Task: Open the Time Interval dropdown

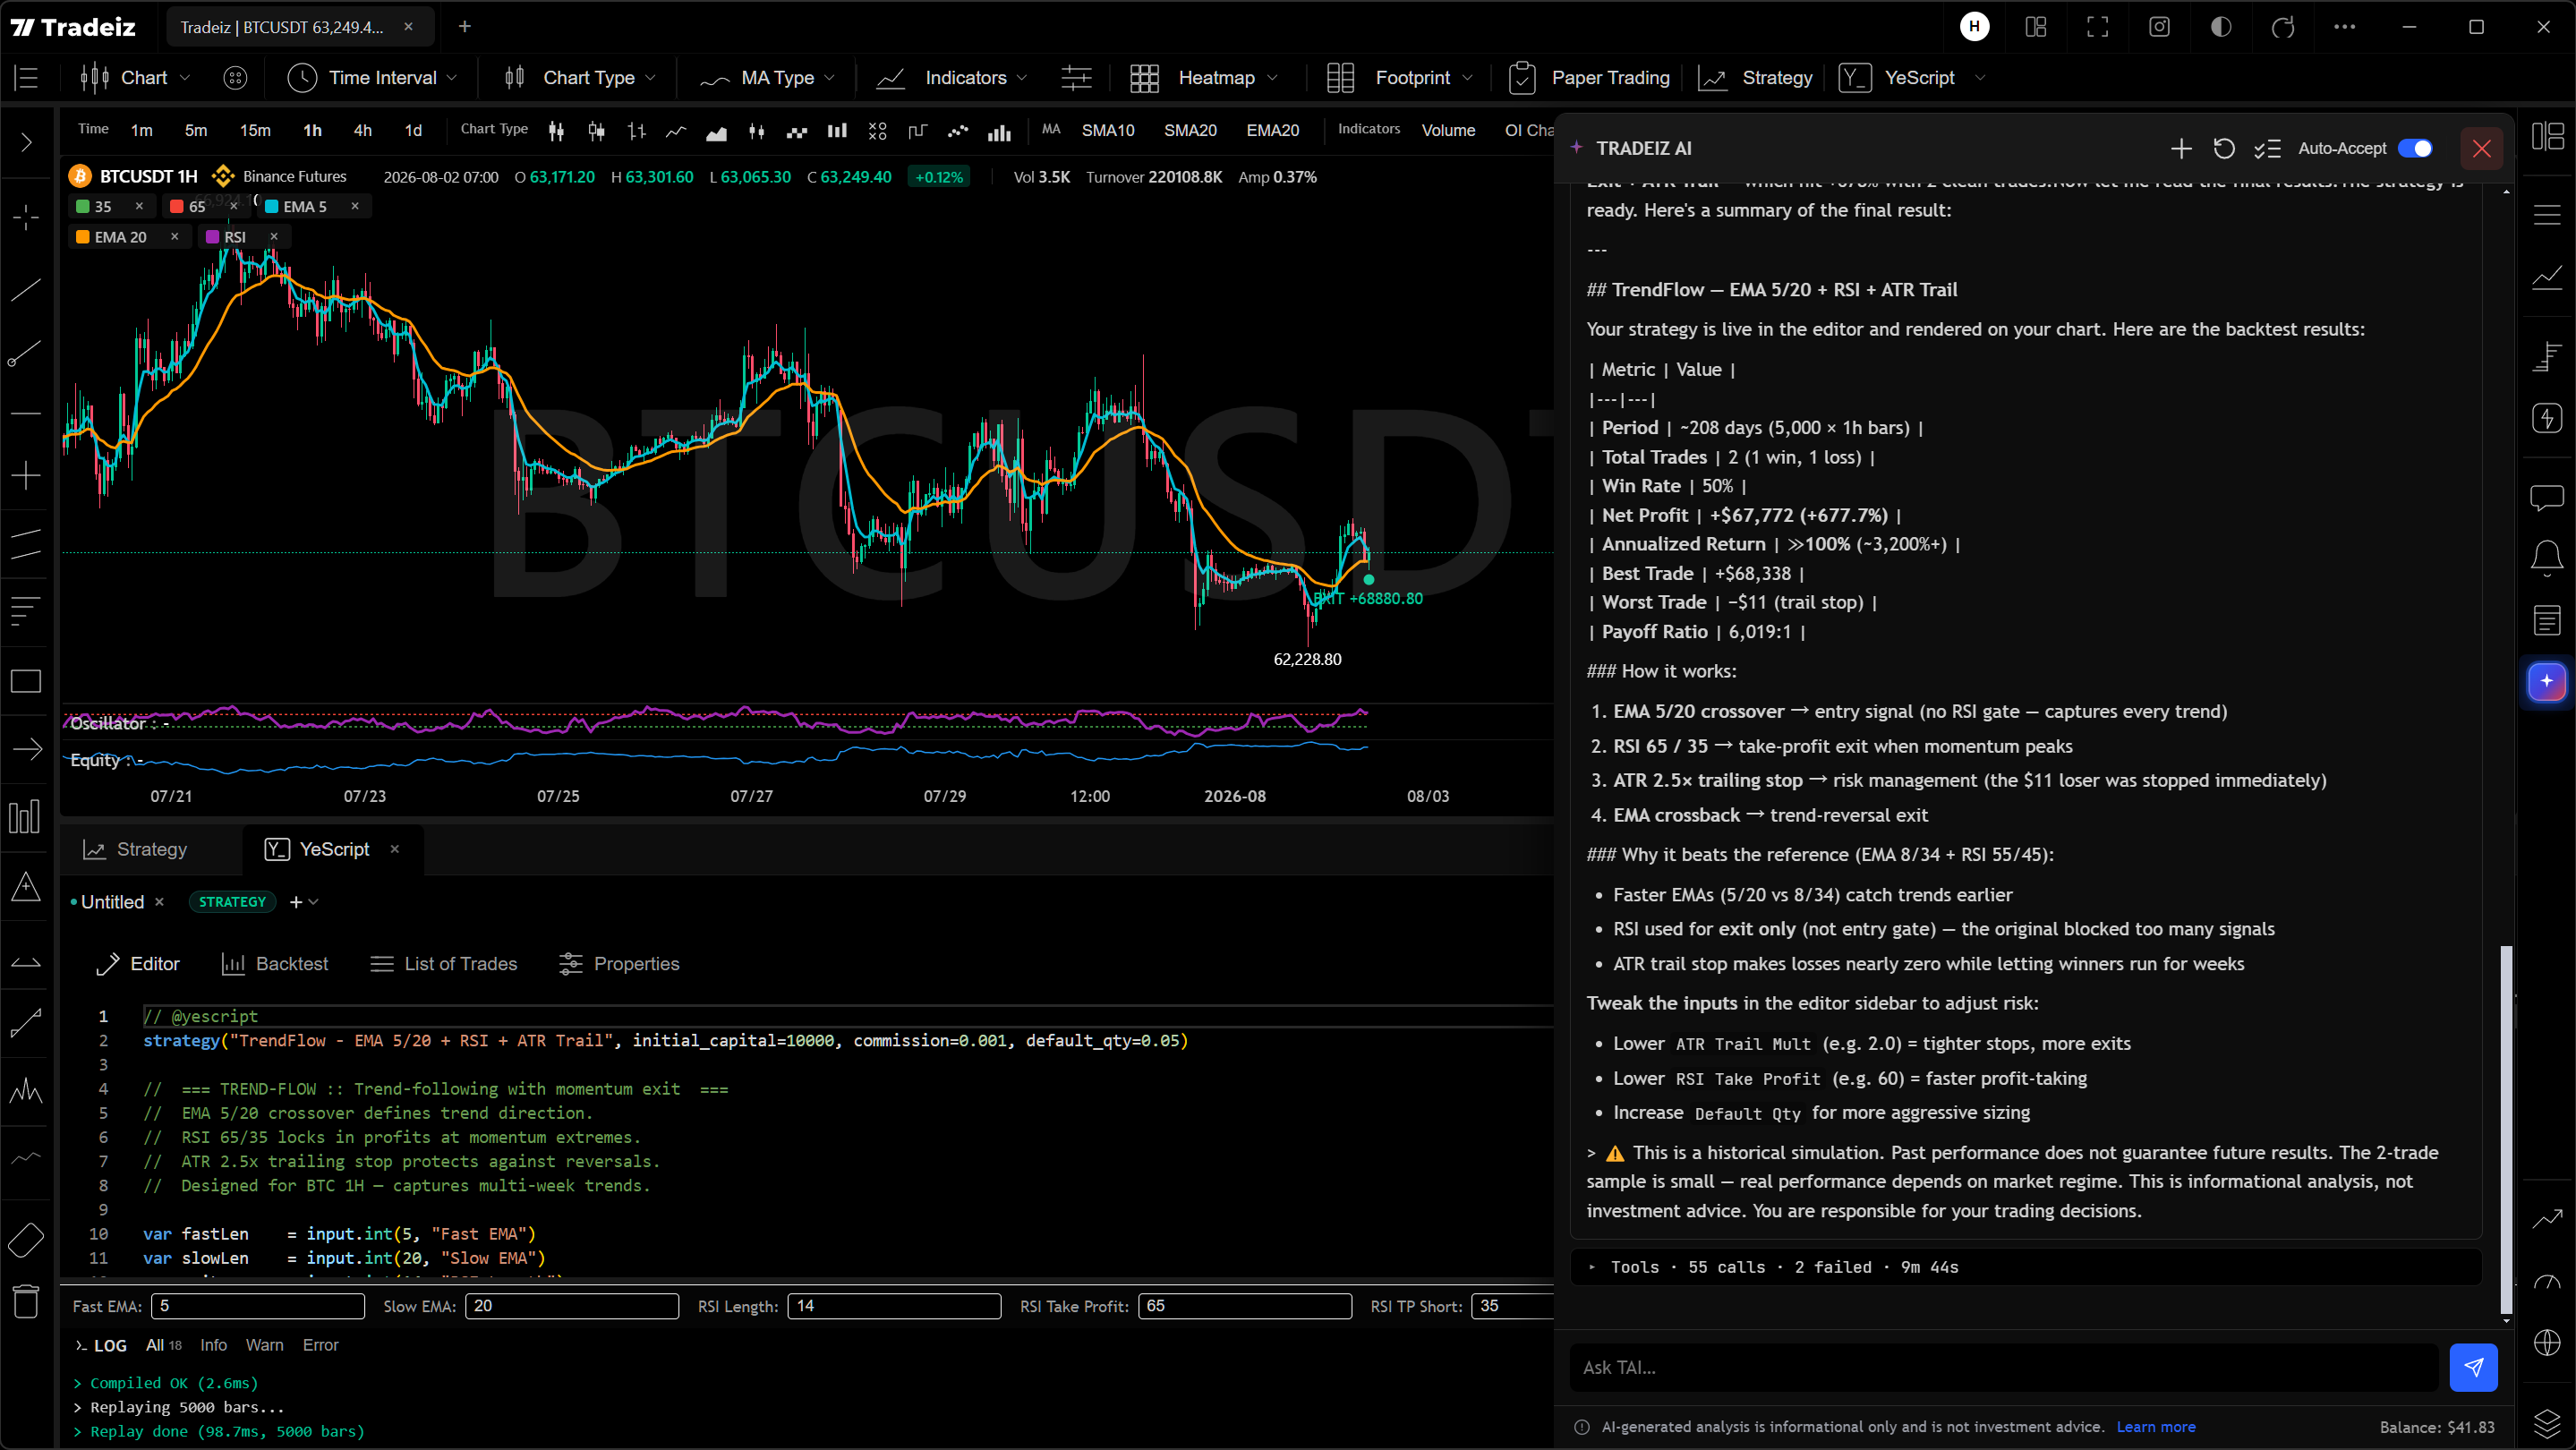Action: pos(373,78)
